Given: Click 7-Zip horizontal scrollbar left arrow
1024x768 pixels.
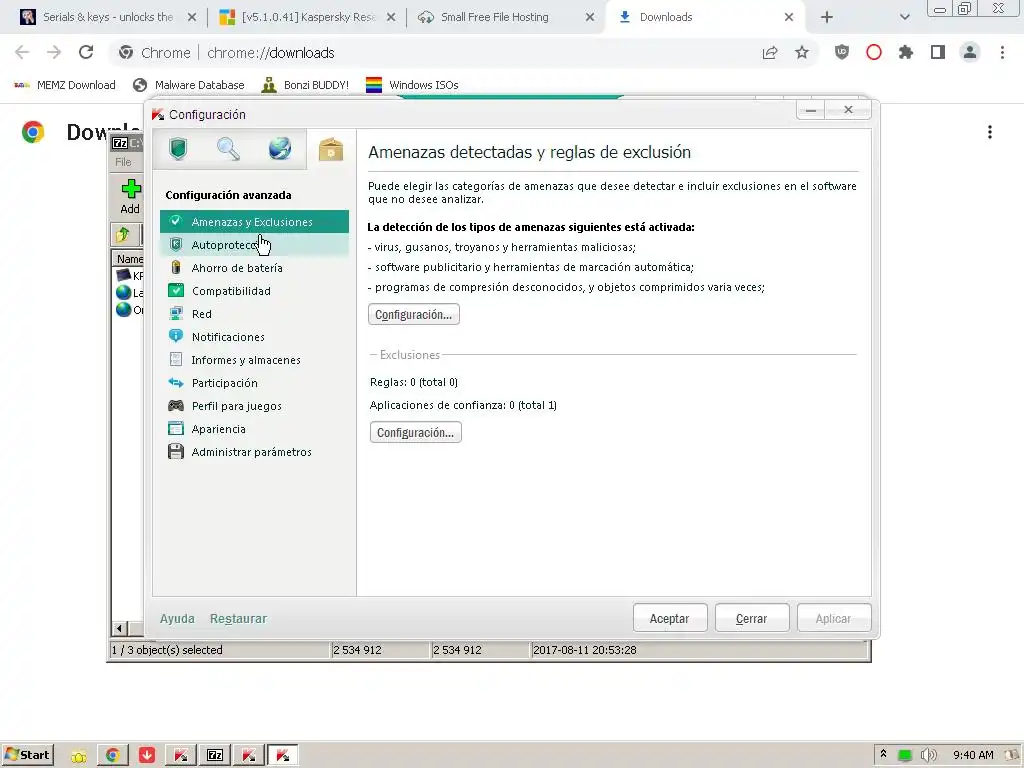Looking at the screenshot, I should click(120, 629).
